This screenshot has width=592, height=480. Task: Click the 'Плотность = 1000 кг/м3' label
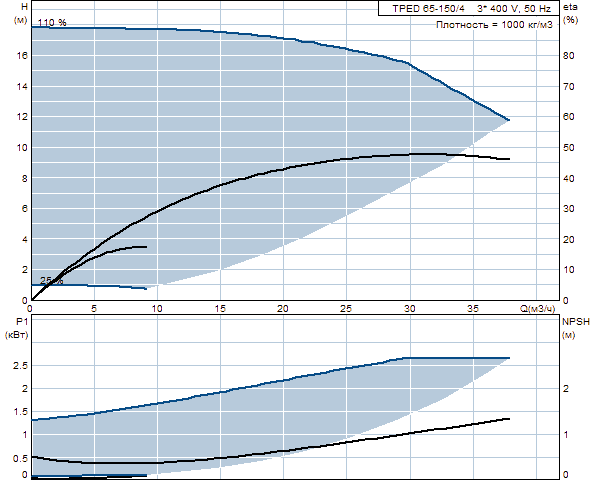click(494, 25)
